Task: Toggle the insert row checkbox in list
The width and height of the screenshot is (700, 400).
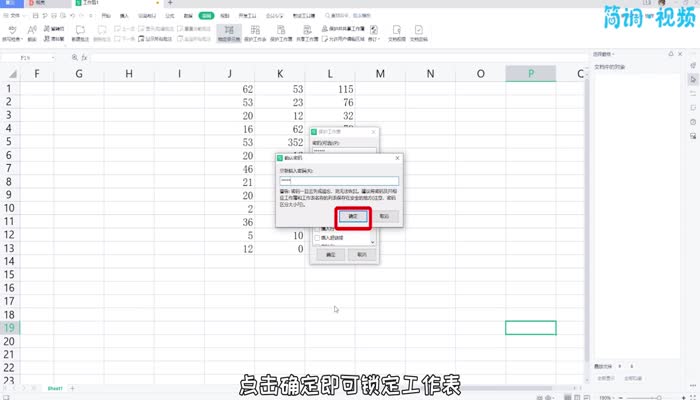Action: [x=318, y=229]
